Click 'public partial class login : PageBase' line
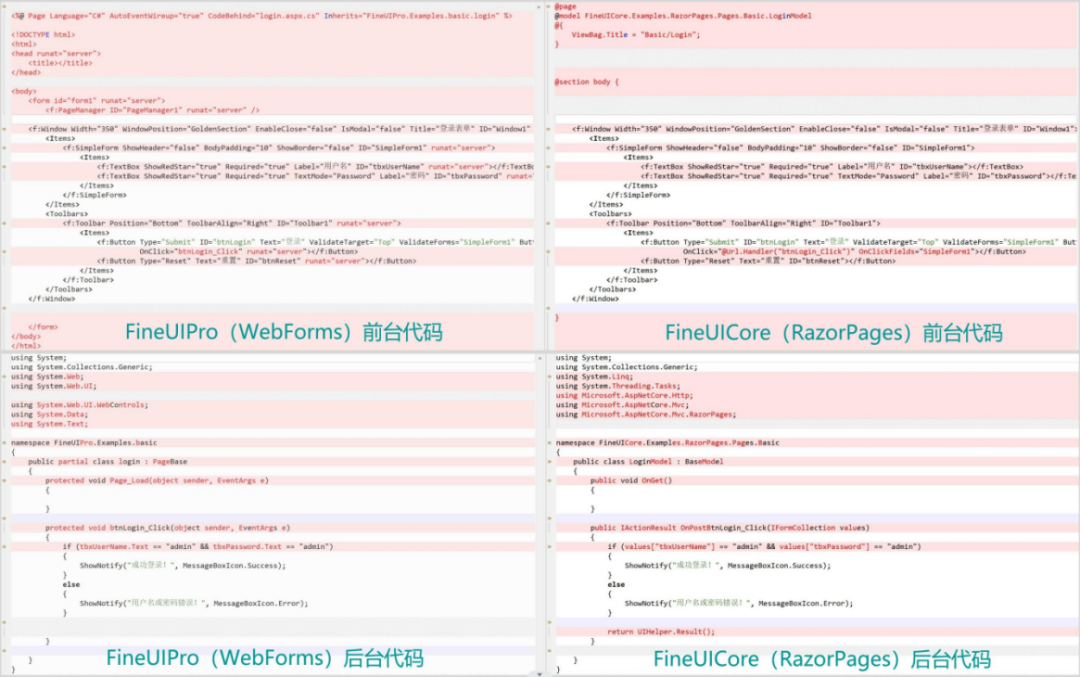1080x677 pixels. (x=107, y=461)
